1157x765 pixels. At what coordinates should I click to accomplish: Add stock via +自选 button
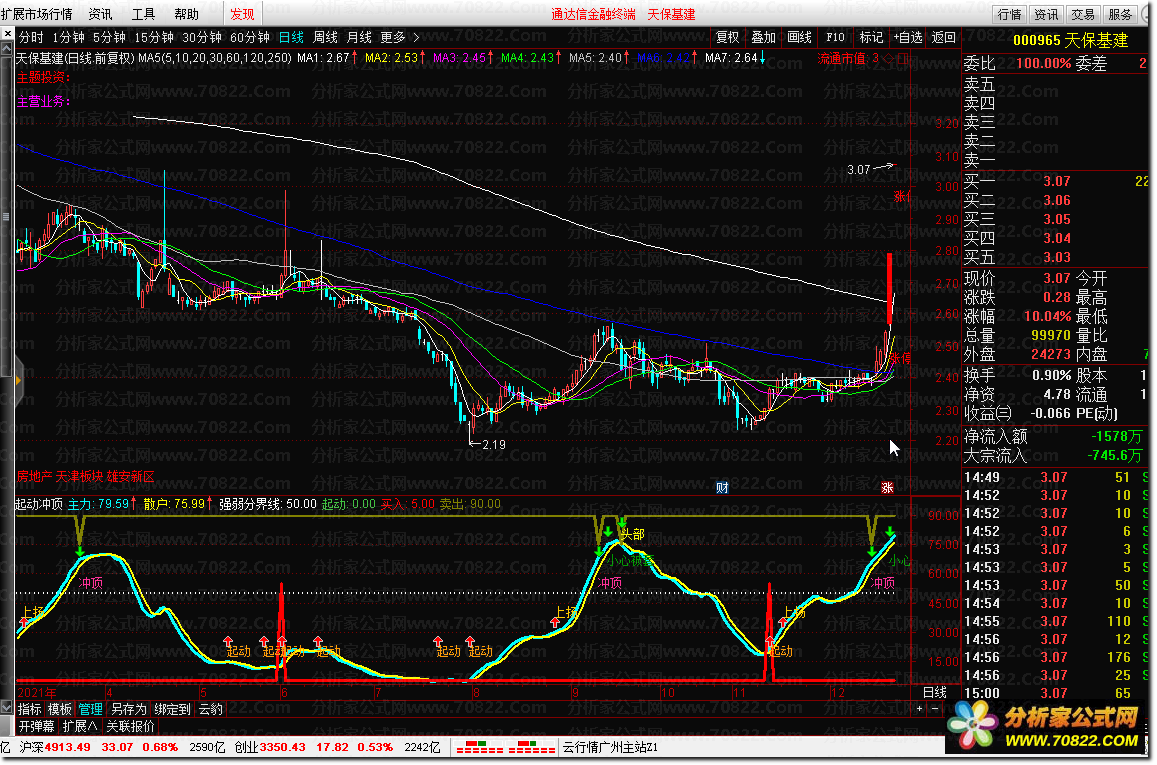coord(908,37)
